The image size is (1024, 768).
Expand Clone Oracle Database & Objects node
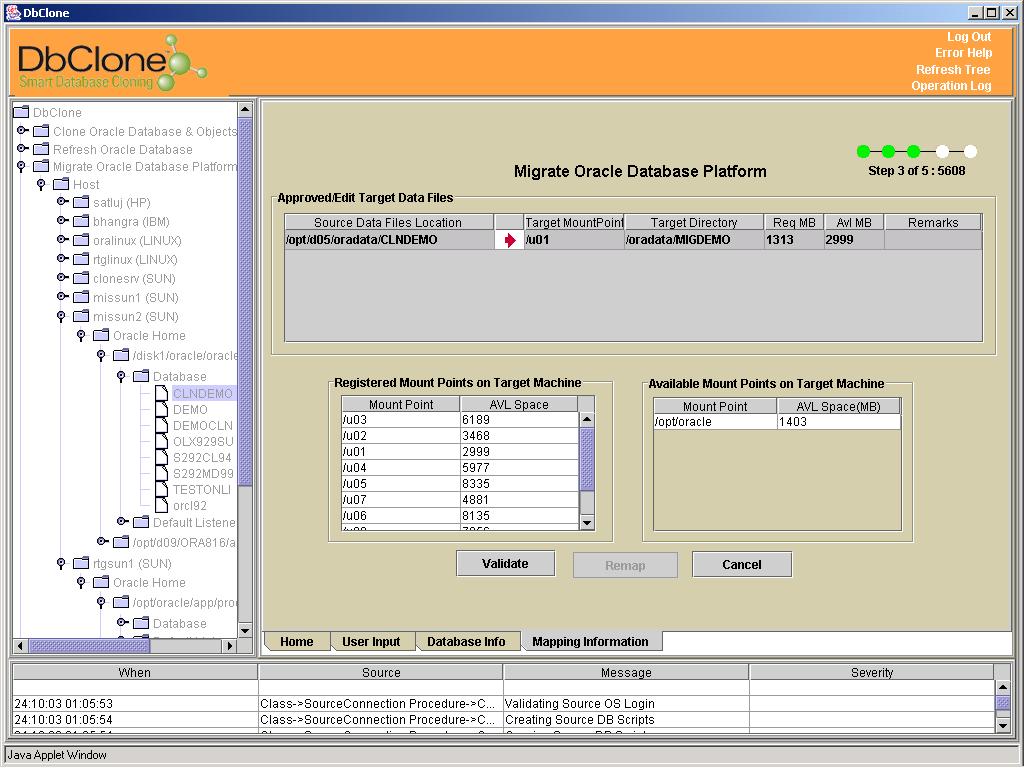(22, 131)
